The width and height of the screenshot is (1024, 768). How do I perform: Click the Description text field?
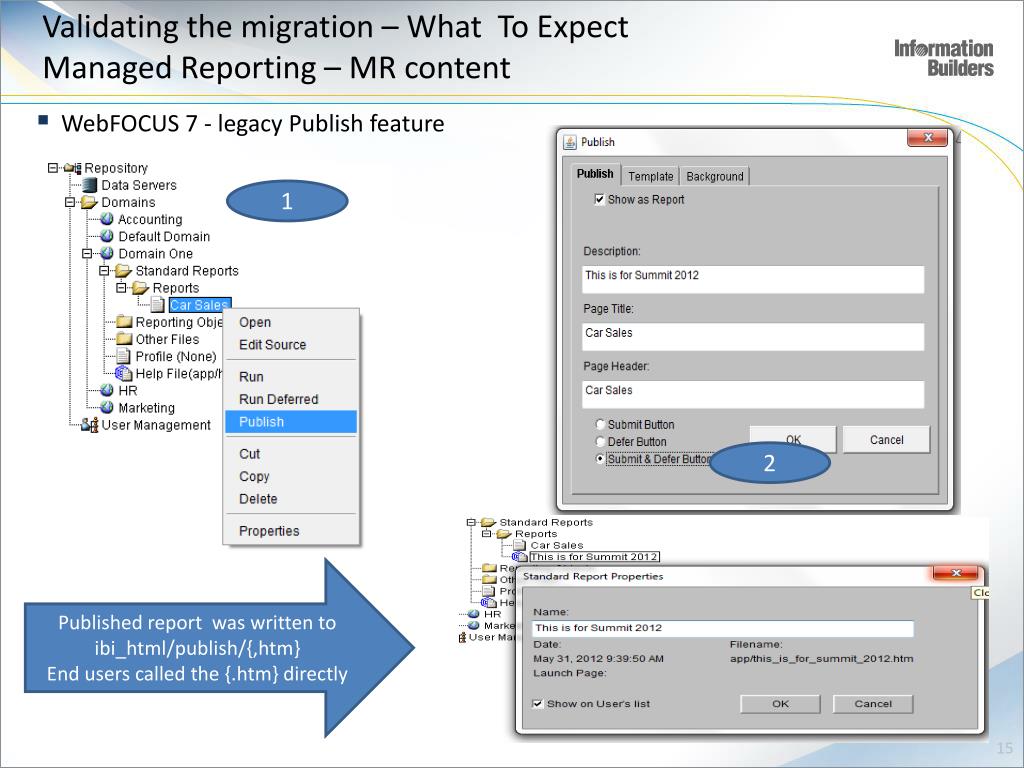point(753,280)
